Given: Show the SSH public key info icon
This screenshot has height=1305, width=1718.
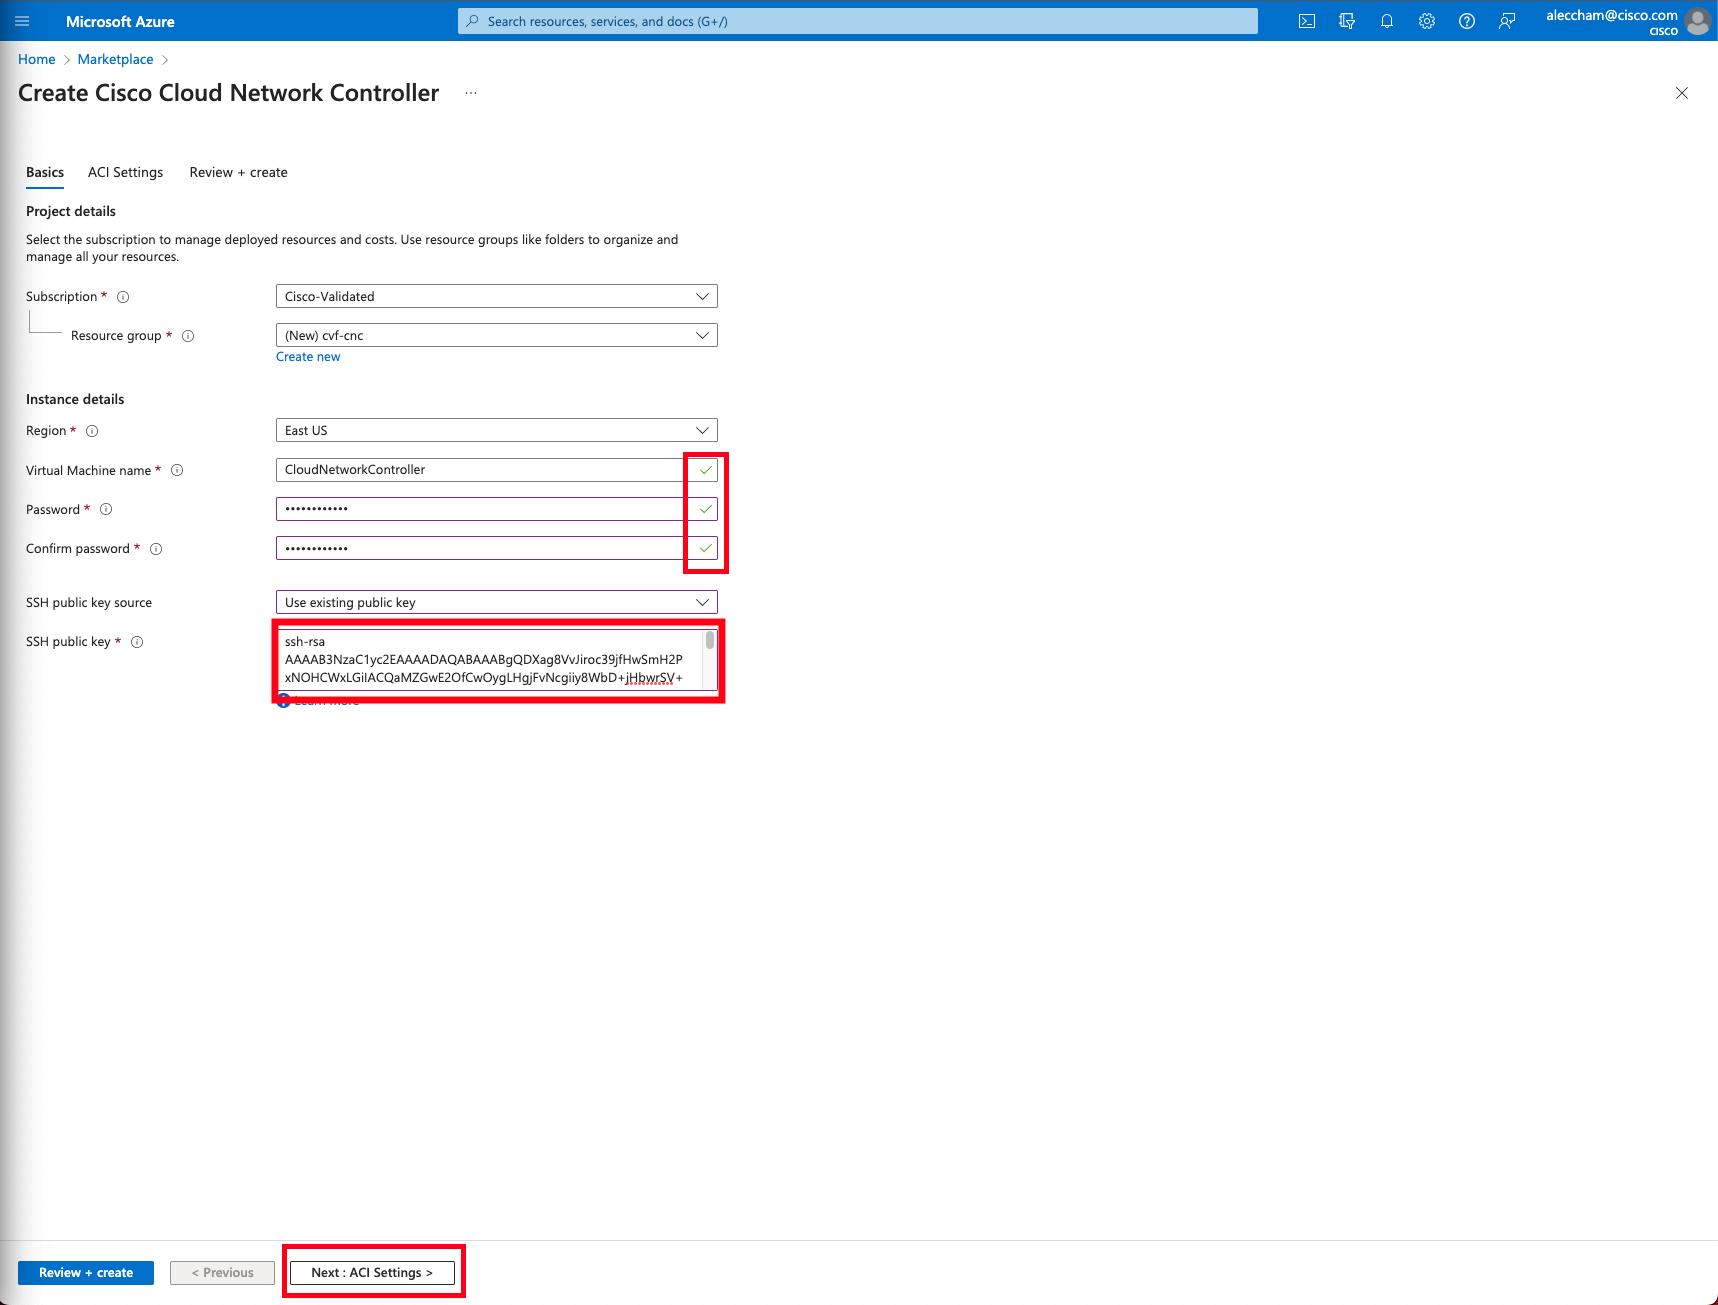Looking at the screenshot, I should pos(137,642).
